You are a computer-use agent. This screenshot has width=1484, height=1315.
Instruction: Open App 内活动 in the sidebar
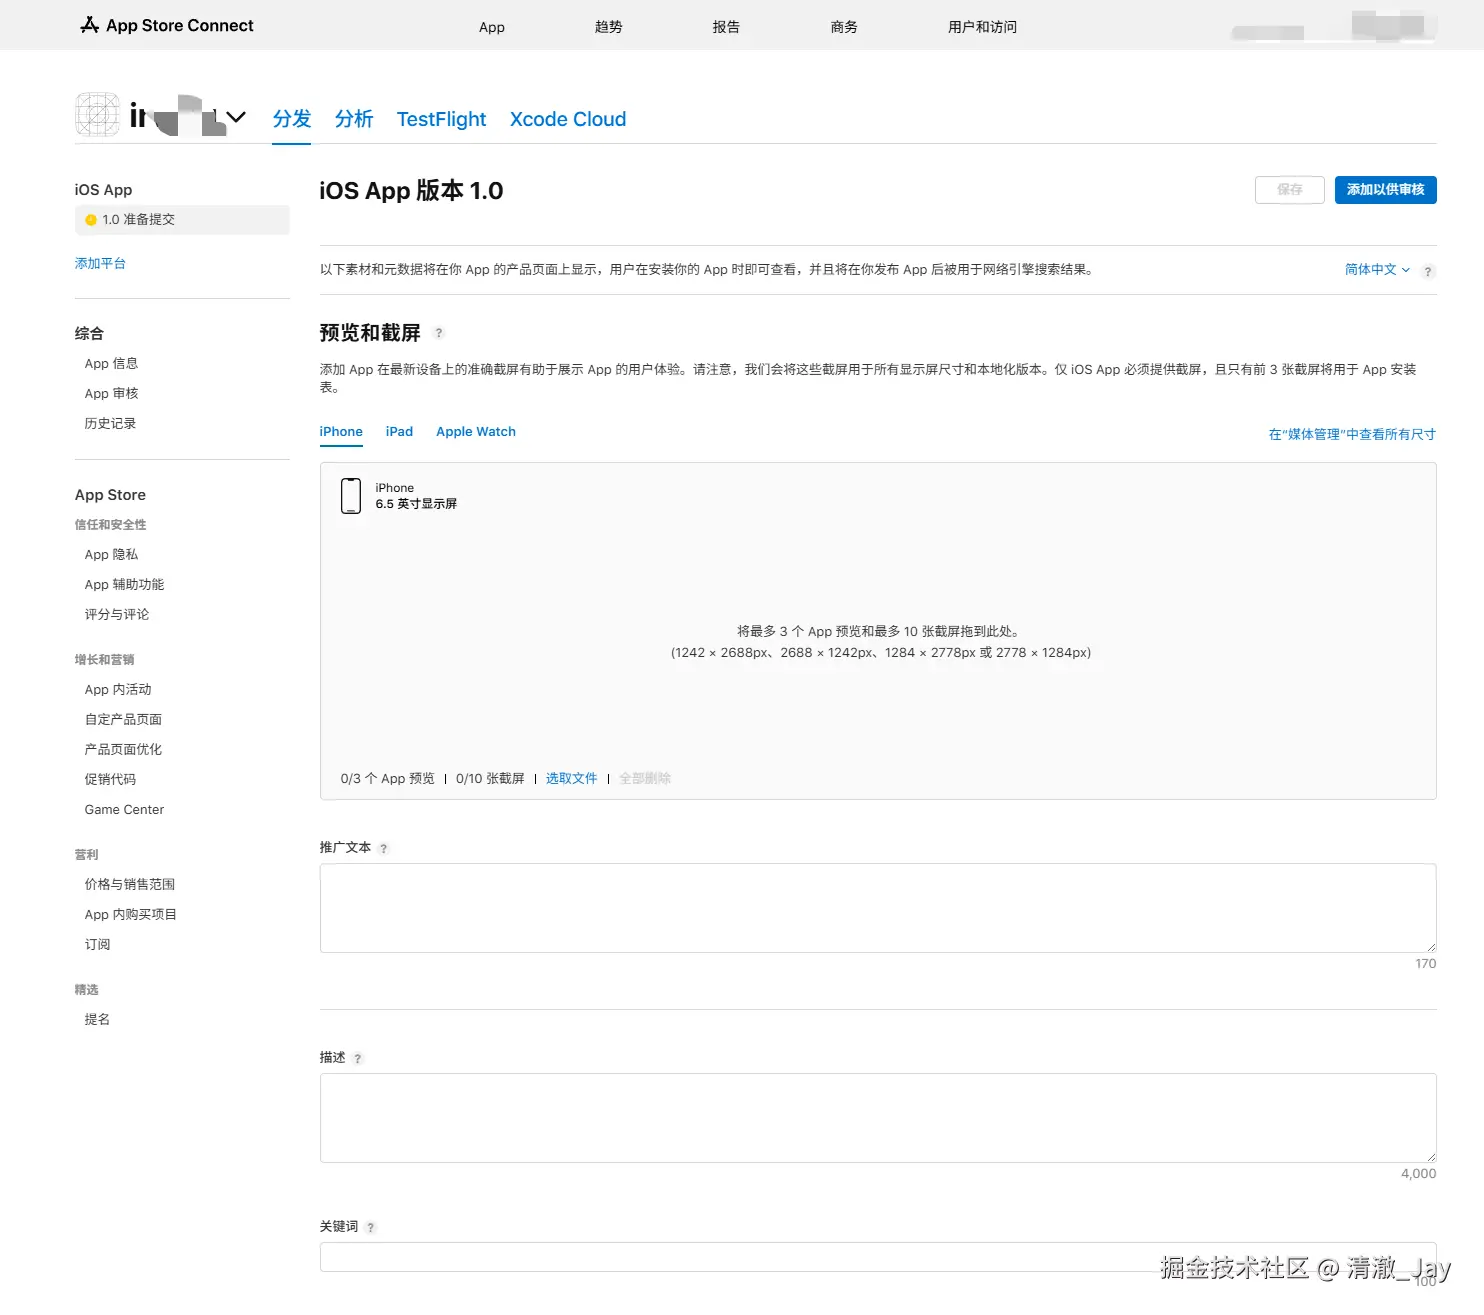click(x=118, y=690)
